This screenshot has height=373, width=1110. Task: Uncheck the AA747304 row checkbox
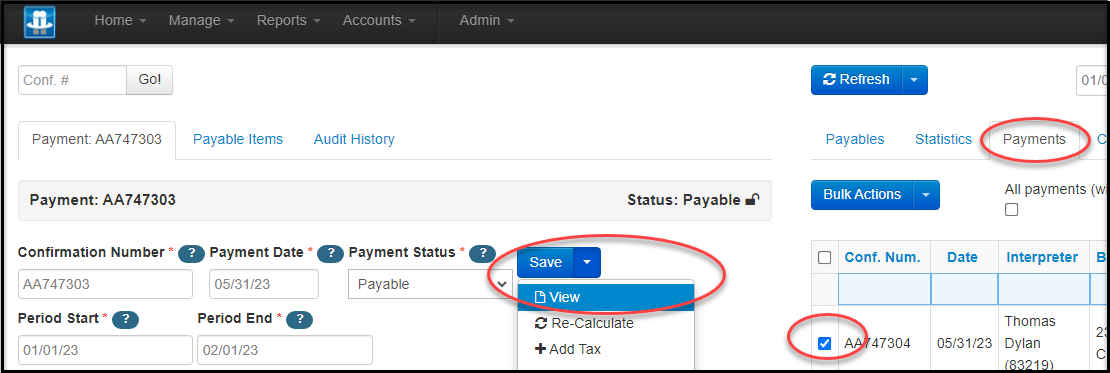coord(824,343)
